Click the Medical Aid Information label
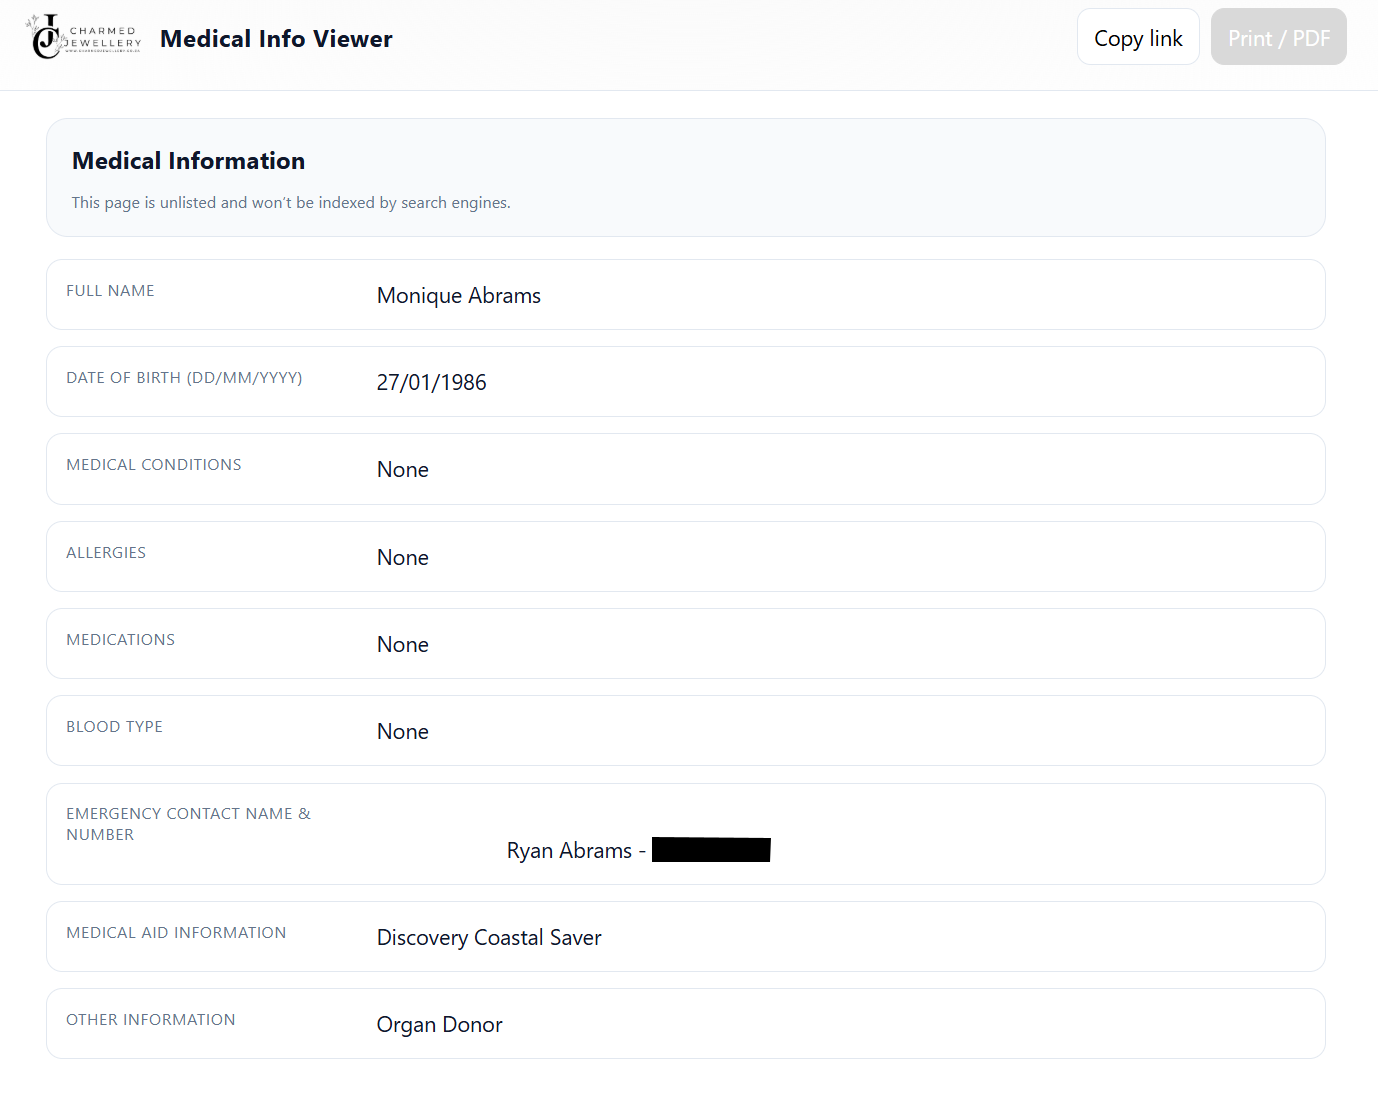This screenshot has width=1378, height=1093. click(x=176, y=933)
